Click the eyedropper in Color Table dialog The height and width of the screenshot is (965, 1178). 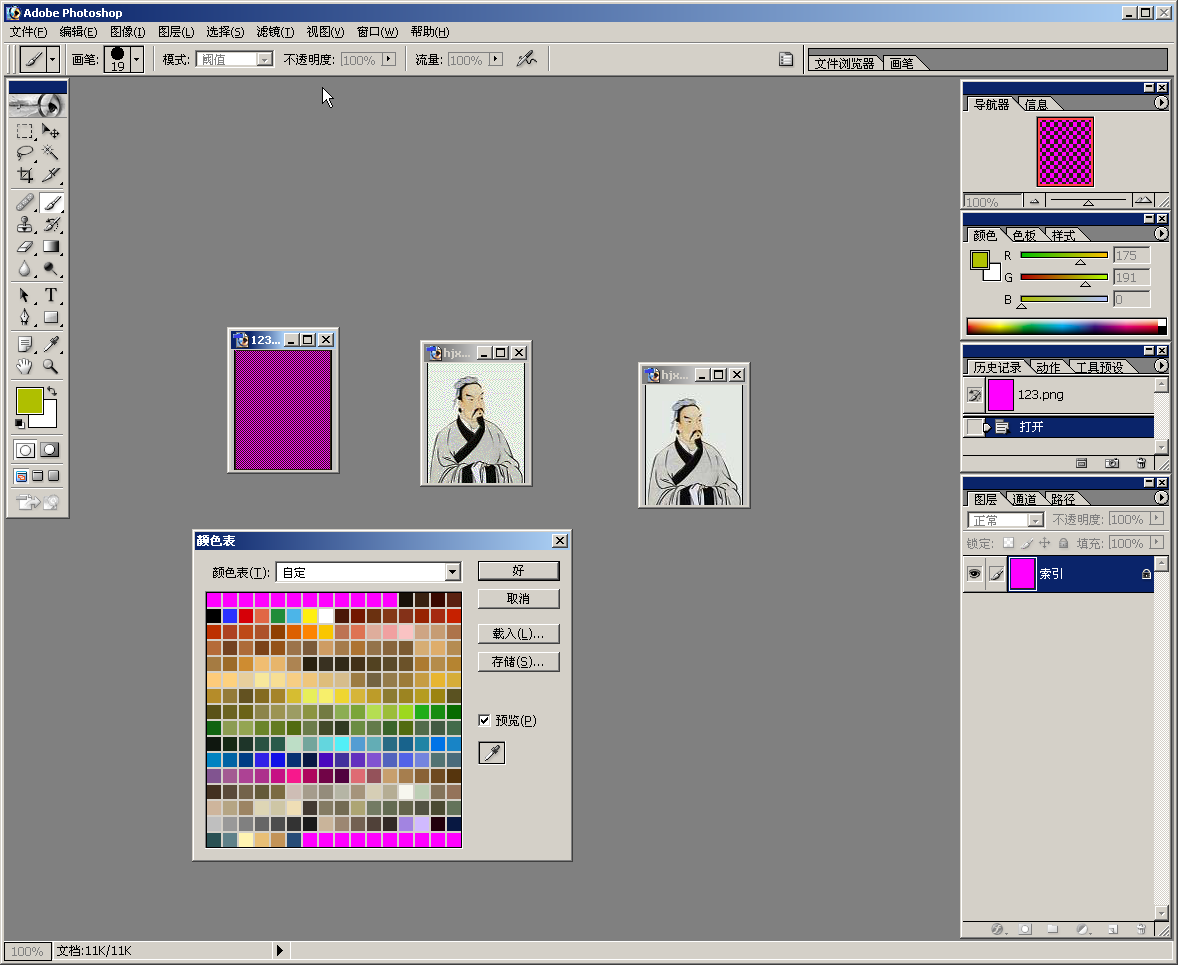(492, 753)
